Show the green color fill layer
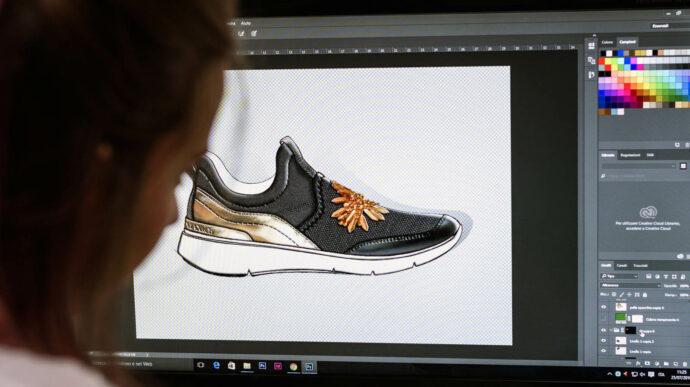This screenshot has width=690, height=387. [x=603, y=318]
